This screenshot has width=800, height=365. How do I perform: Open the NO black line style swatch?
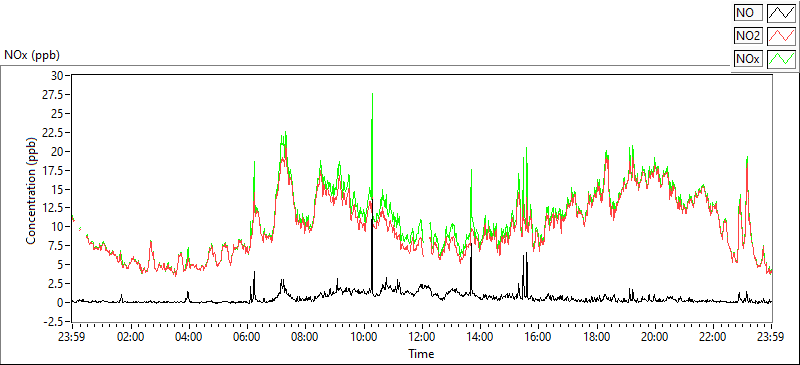click(781, 12)
